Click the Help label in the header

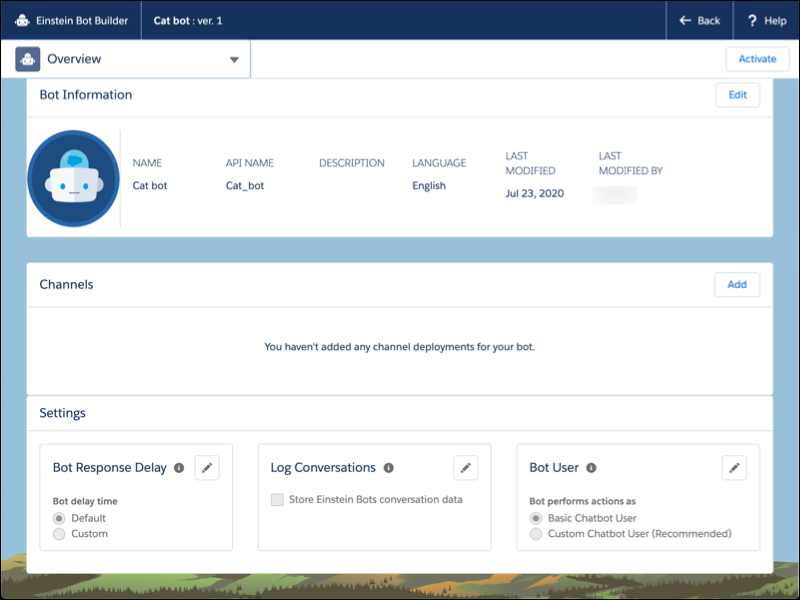775,21
